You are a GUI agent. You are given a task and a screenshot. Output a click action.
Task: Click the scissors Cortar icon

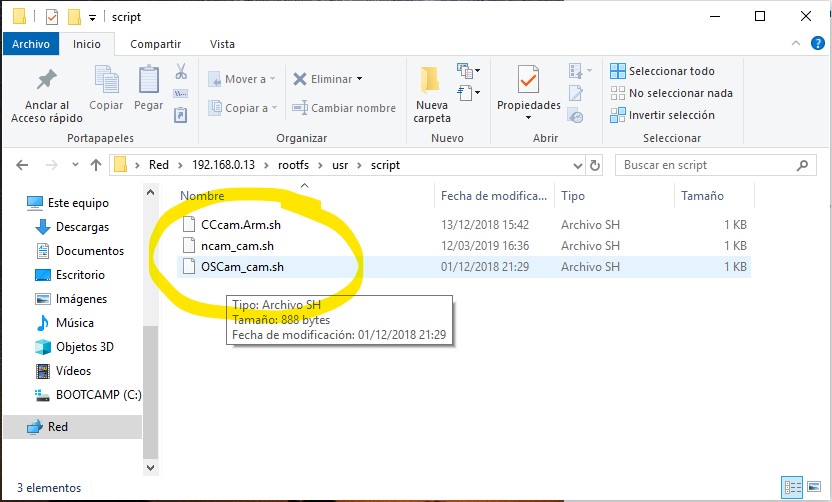pyautogui.click(x=181, y=72)
